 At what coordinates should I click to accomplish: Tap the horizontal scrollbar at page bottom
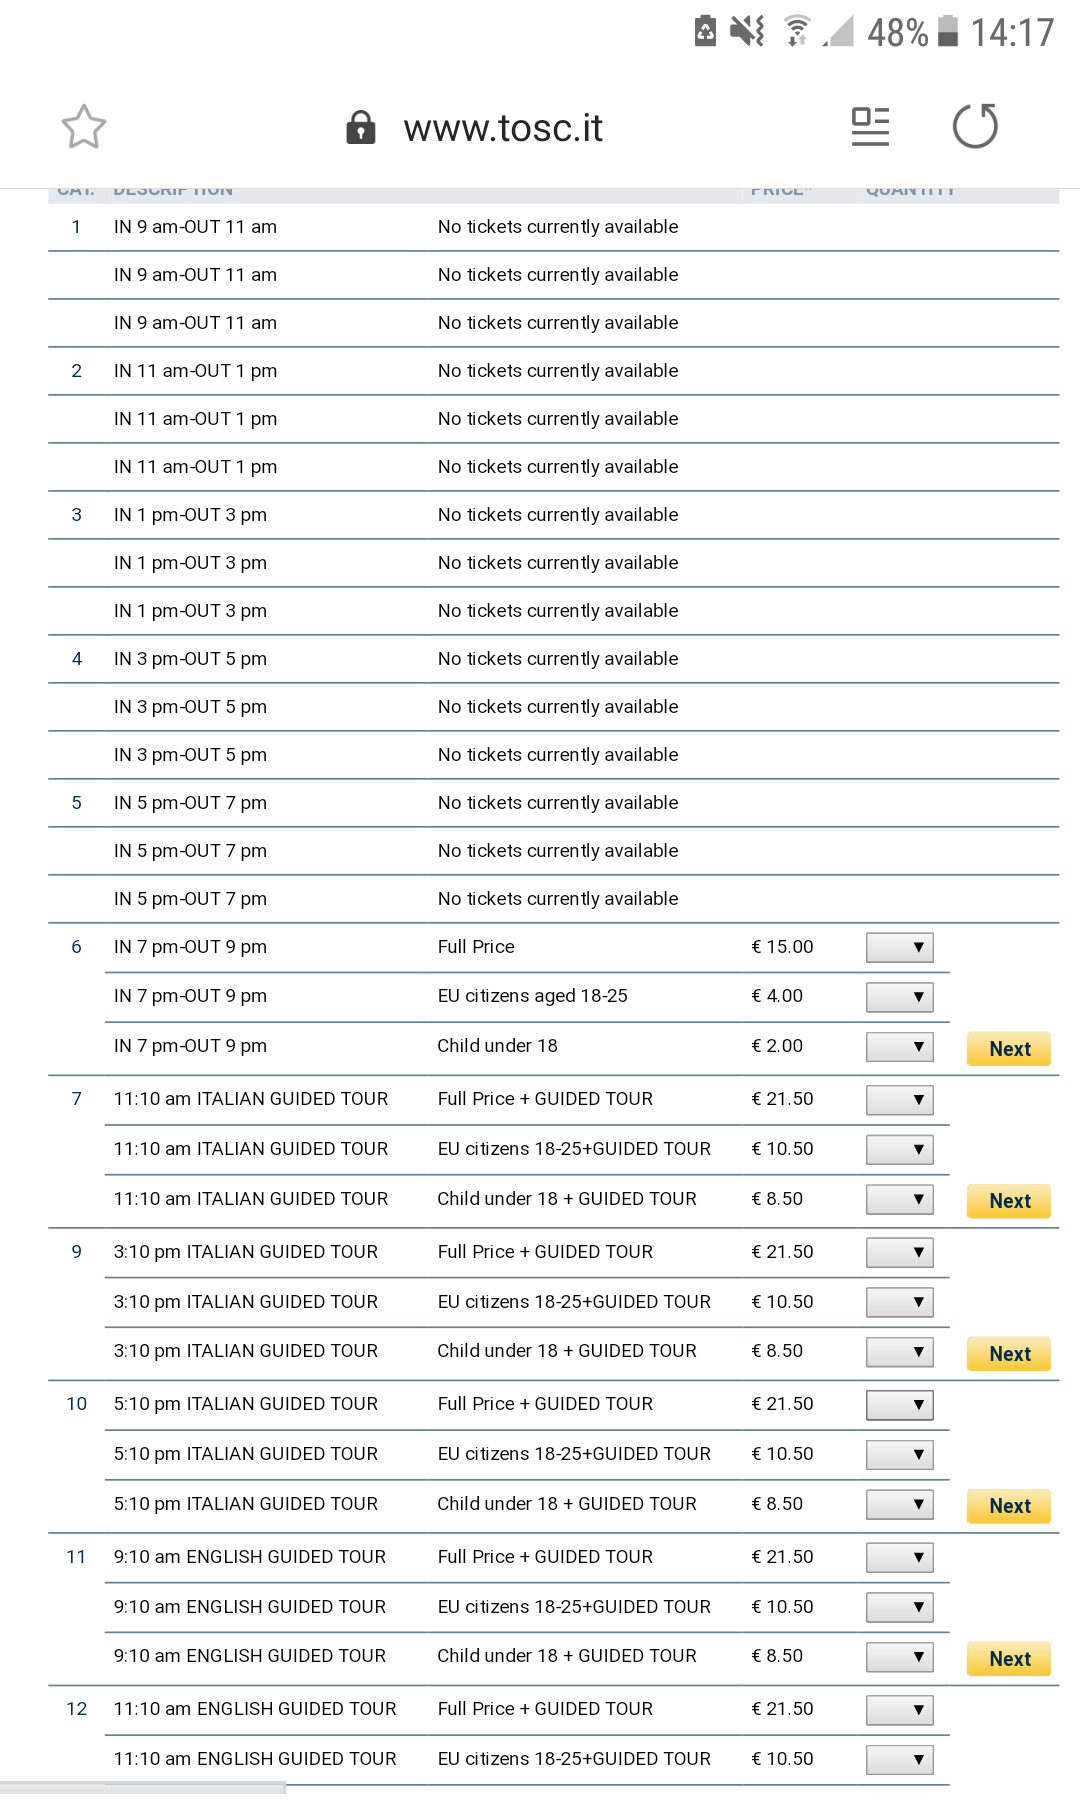[143, 1787]
